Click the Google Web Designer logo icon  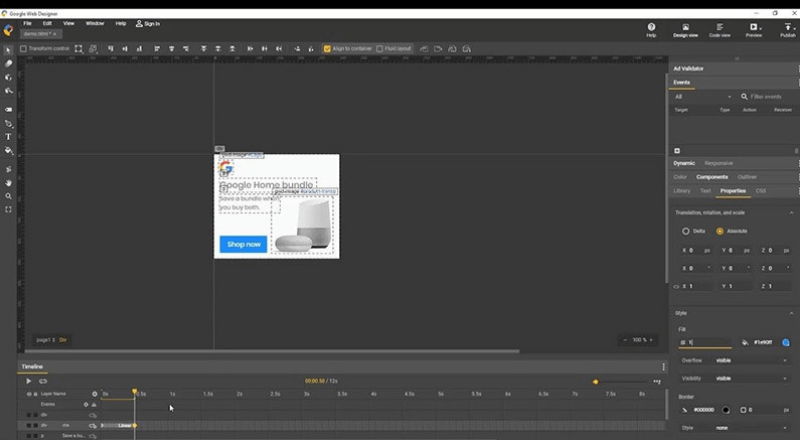pos(8,30)
